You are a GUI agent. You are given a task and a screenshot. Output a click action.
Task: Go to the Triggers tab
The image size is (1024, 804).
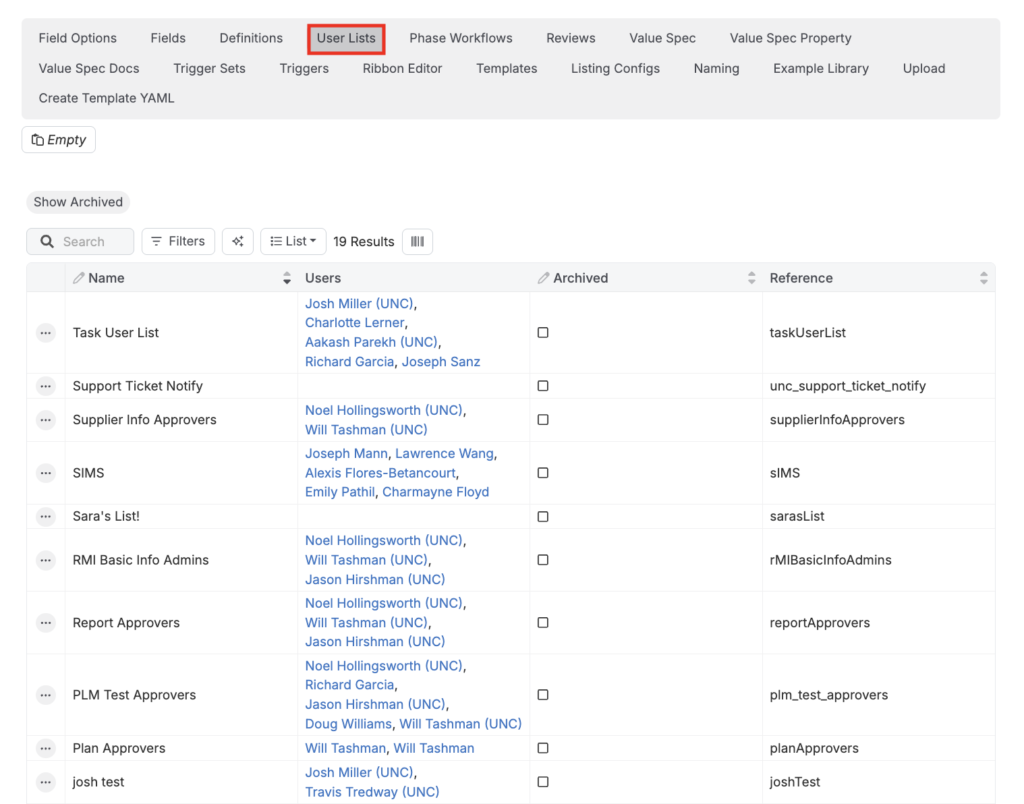point(304,69)
